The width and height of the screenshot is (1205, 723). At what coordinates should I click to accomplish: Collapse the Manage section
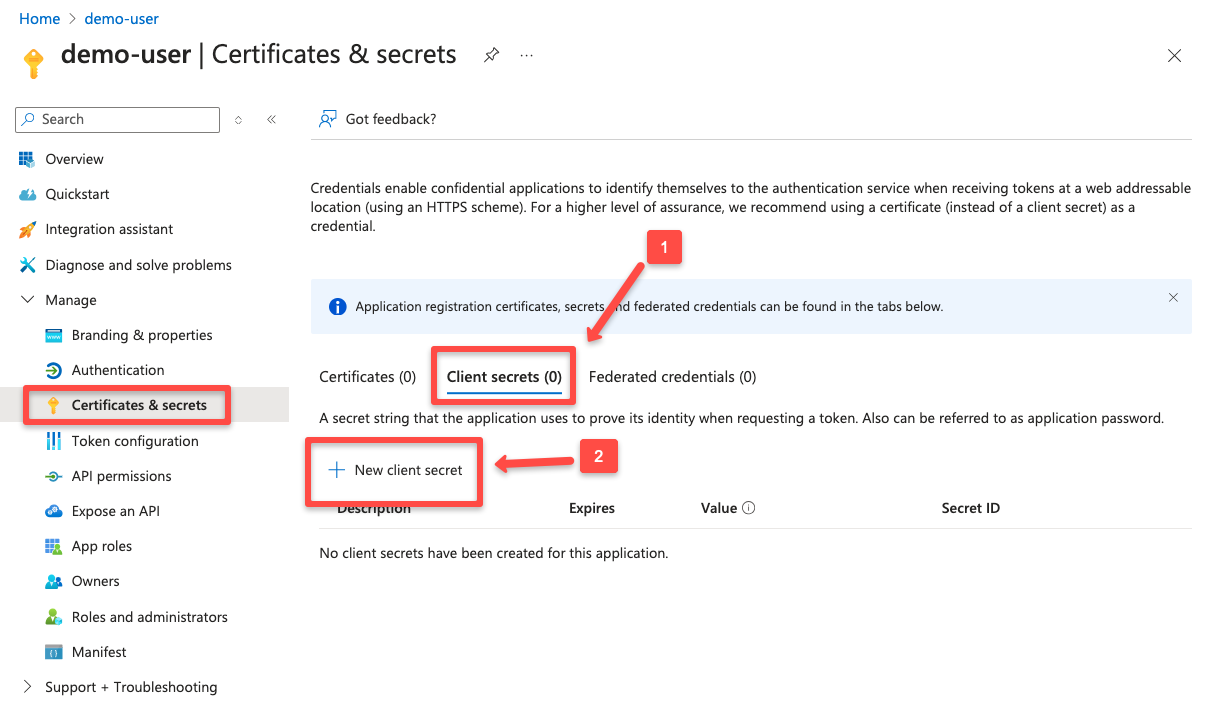tap(27, 299)
